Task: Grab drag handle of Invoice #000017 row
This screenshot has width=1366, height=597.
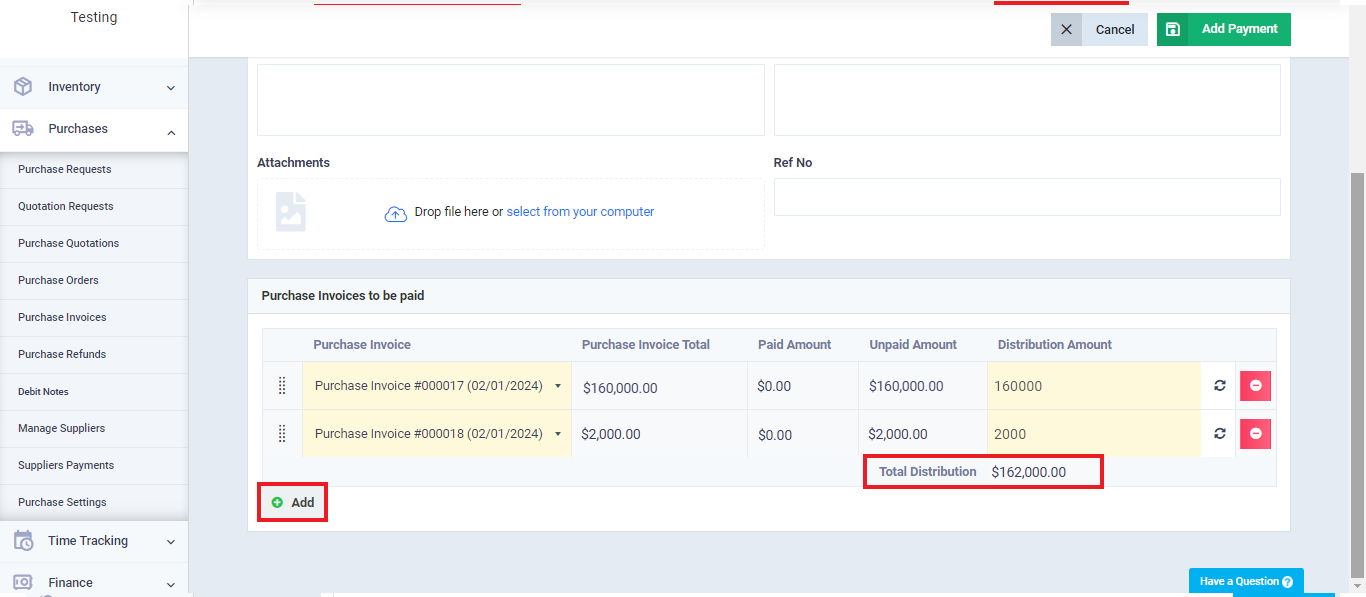Action: coord(282,386)
